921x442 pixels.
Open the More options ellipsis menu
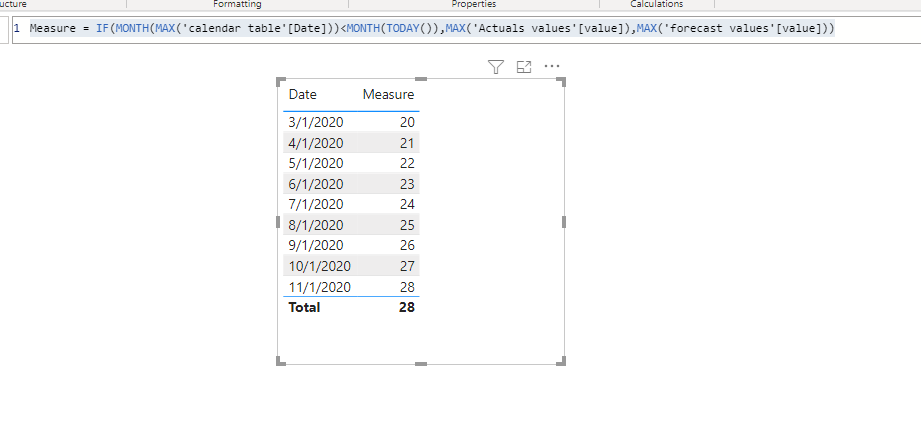click(552, 66)
